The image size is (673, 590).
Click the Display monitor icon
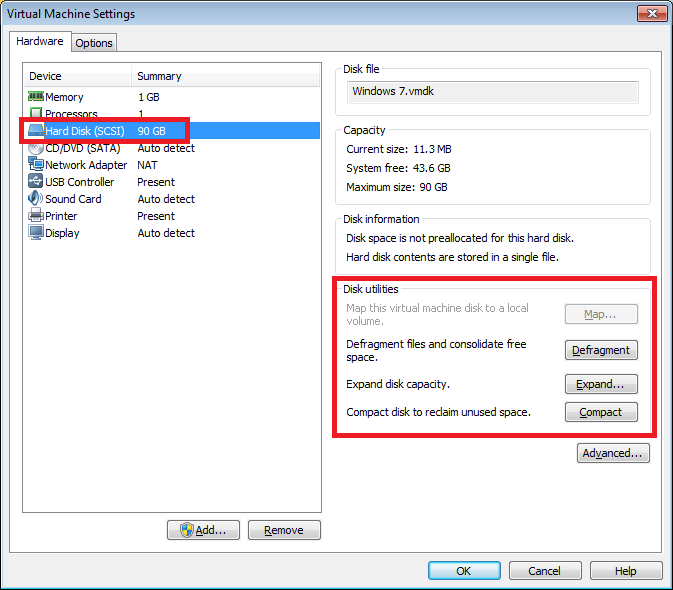click(36, 233)
